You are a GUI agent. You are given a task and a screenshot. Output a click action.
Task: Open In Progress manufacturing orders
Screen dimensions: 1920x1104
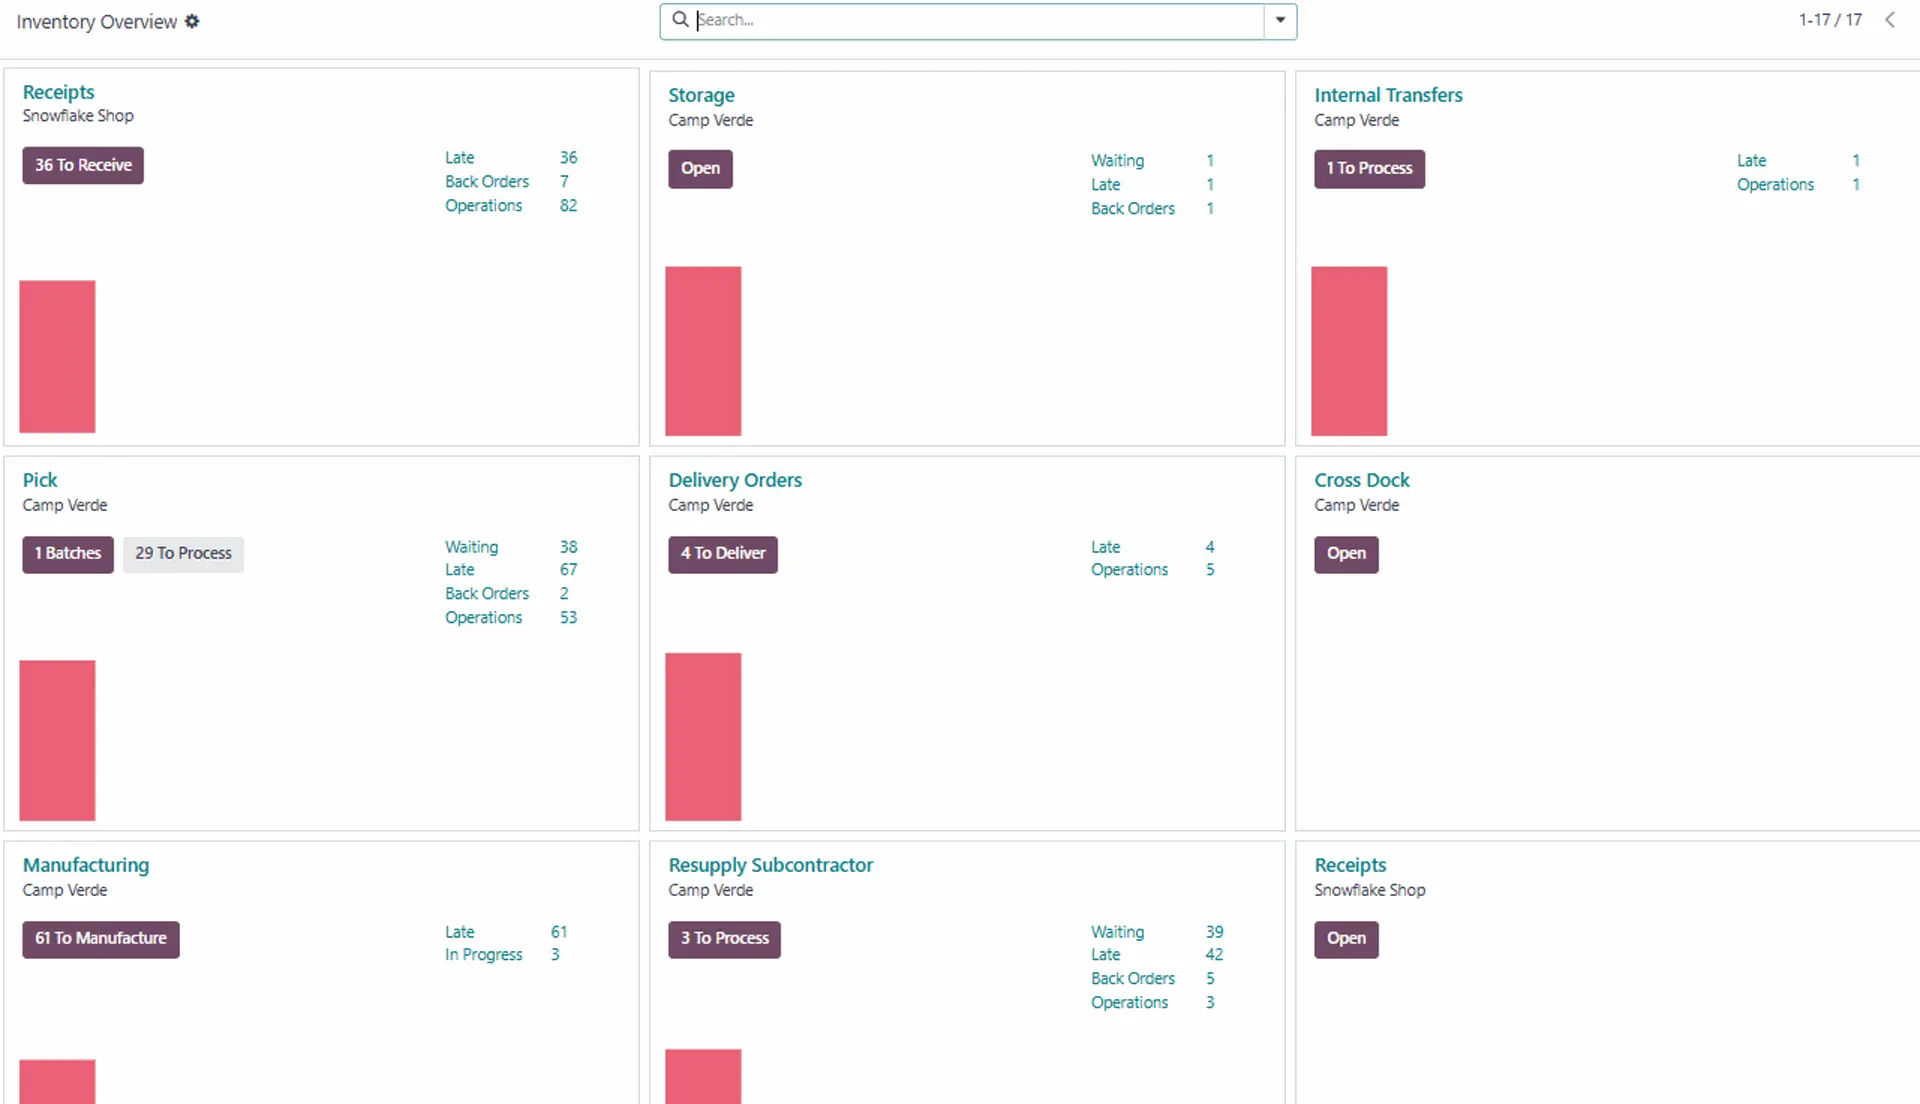[483, 955]
